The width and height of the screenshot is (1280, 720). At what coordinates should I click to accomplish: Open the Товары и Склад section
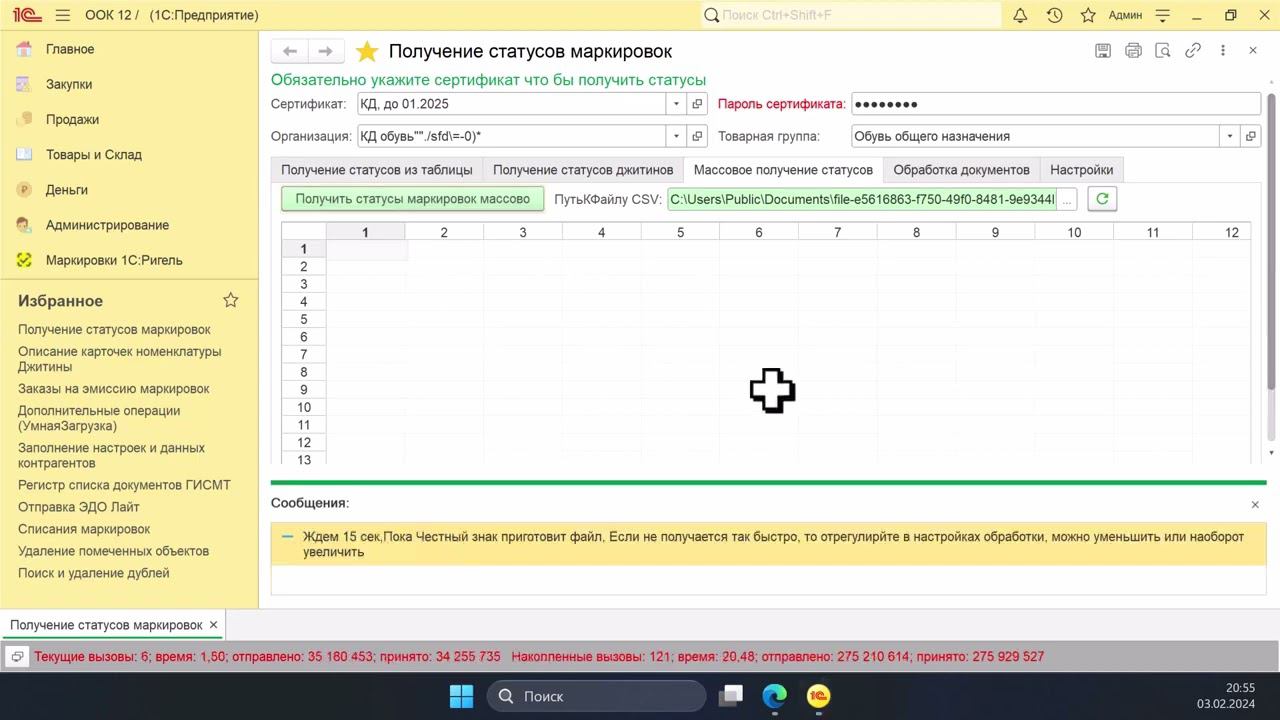click(x=94, y=154)
